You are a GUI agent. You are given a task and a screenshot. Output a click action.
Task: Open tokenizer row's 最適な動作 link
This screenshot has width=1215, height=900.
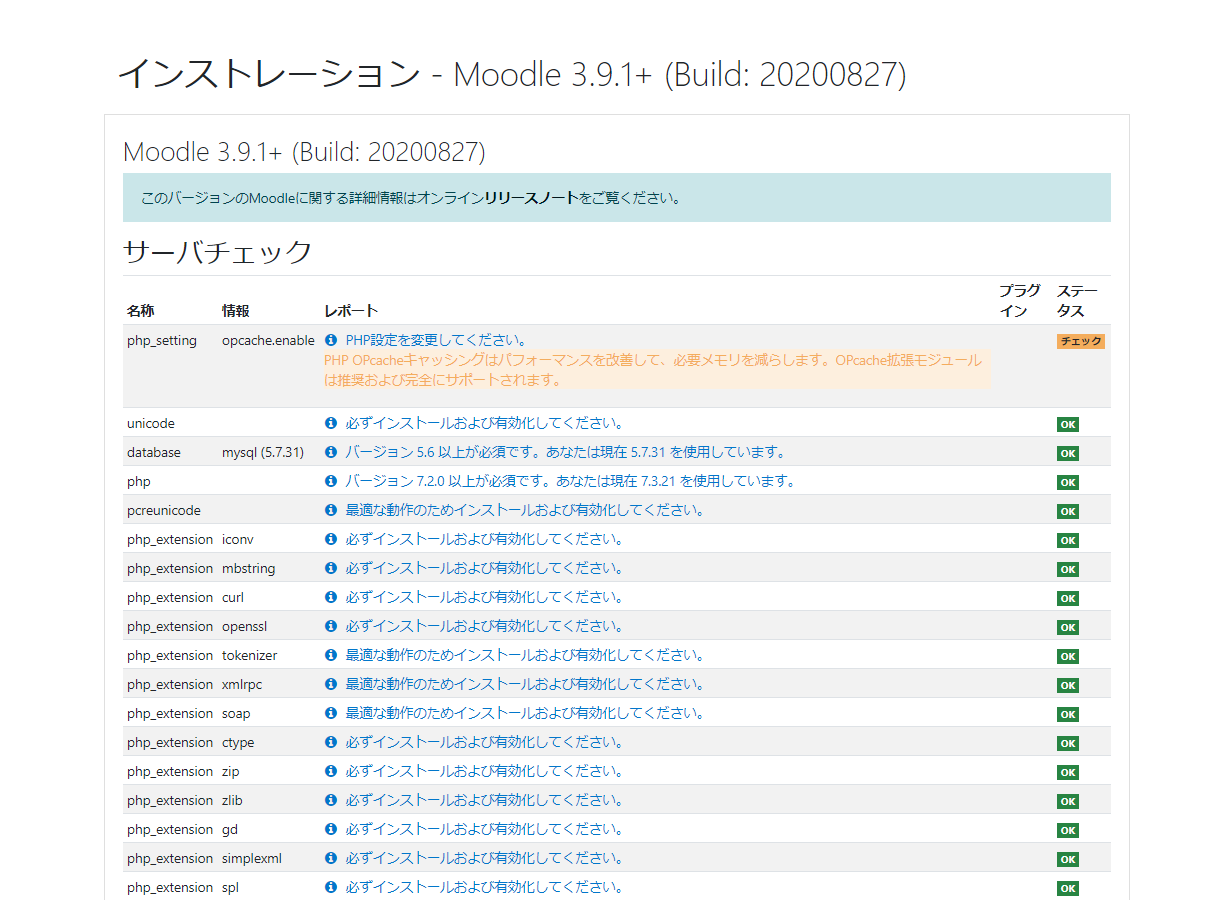tap(525, 655)
